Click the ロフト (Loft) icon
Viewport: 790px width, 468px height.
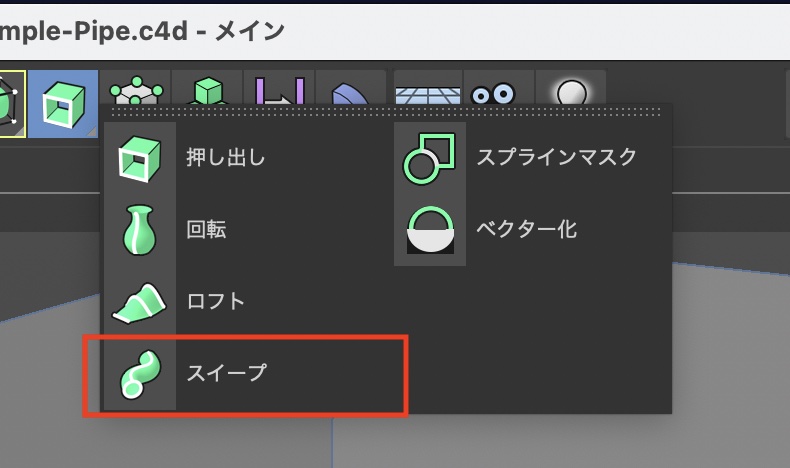pyautogui.click(x=139, y=301)
